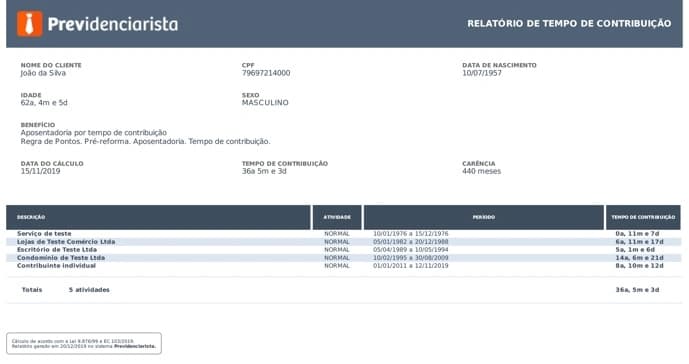
Task: Select the 'Contribuinte individual' row
Action: point(344,266)
